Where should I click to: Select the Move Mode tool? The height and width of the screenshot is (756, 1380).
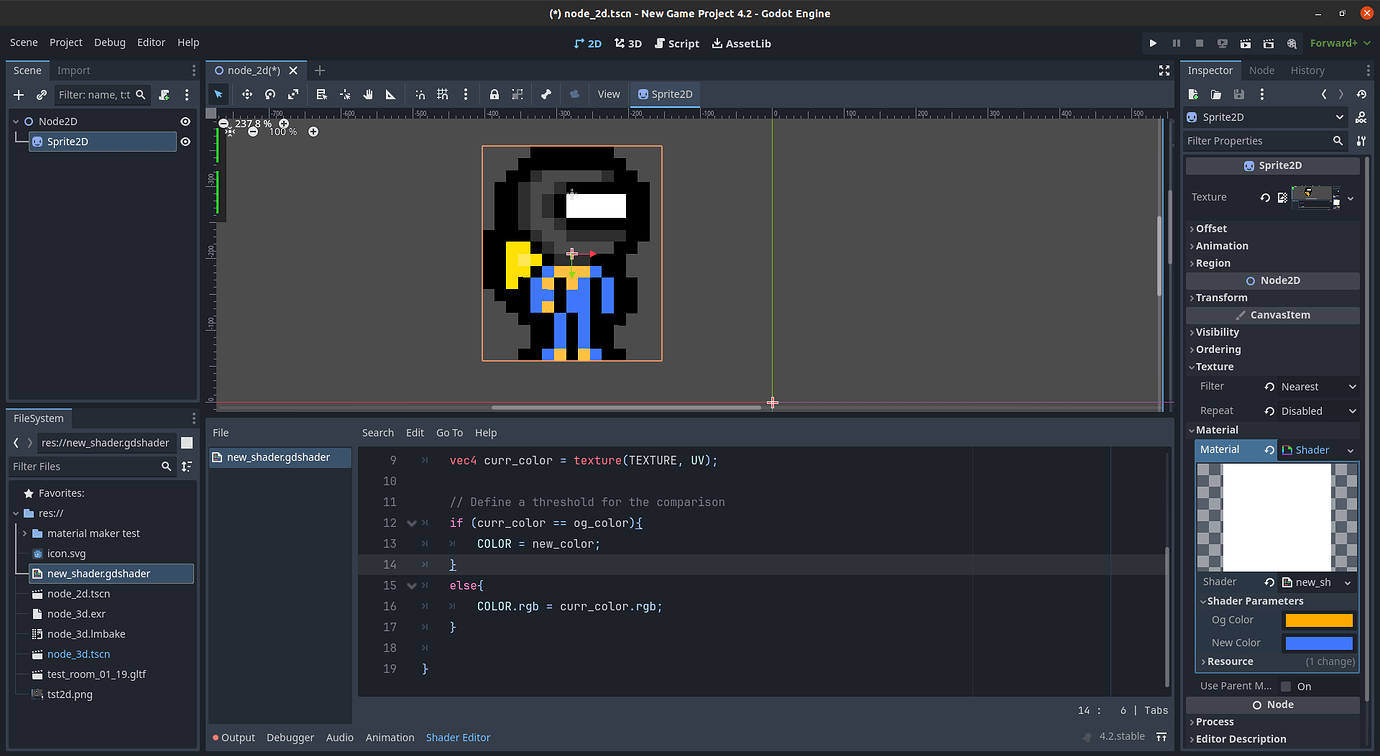(x=247, y=94)
